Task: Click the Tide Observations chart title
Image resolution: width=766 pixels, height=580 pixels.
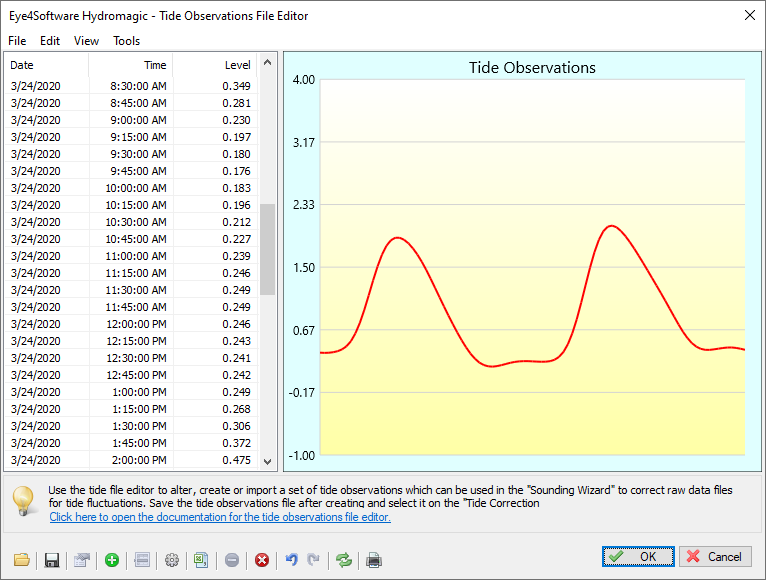Action: [532, 67]
